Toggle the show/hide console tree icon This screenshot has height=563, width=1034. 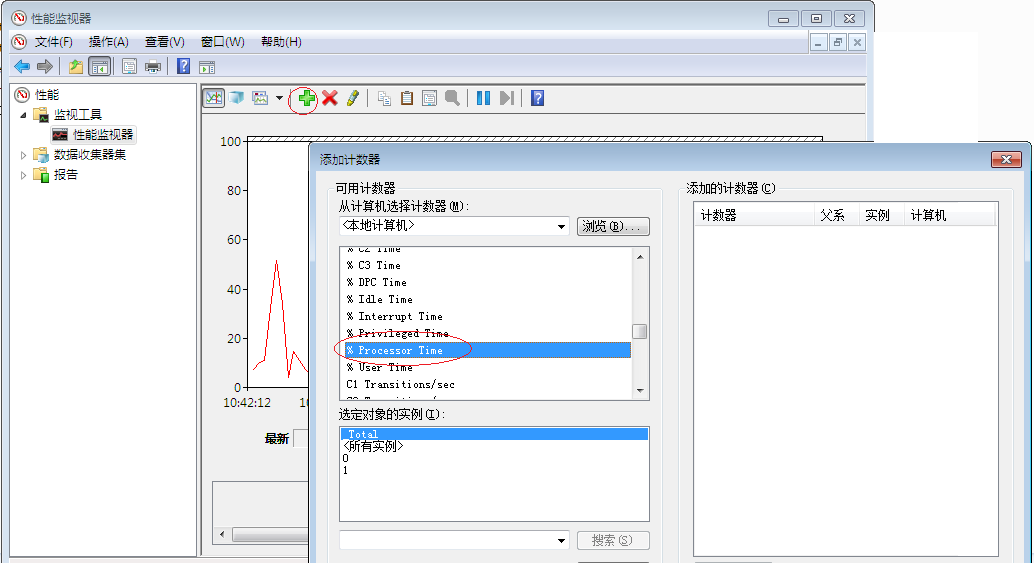click(100, 67)
